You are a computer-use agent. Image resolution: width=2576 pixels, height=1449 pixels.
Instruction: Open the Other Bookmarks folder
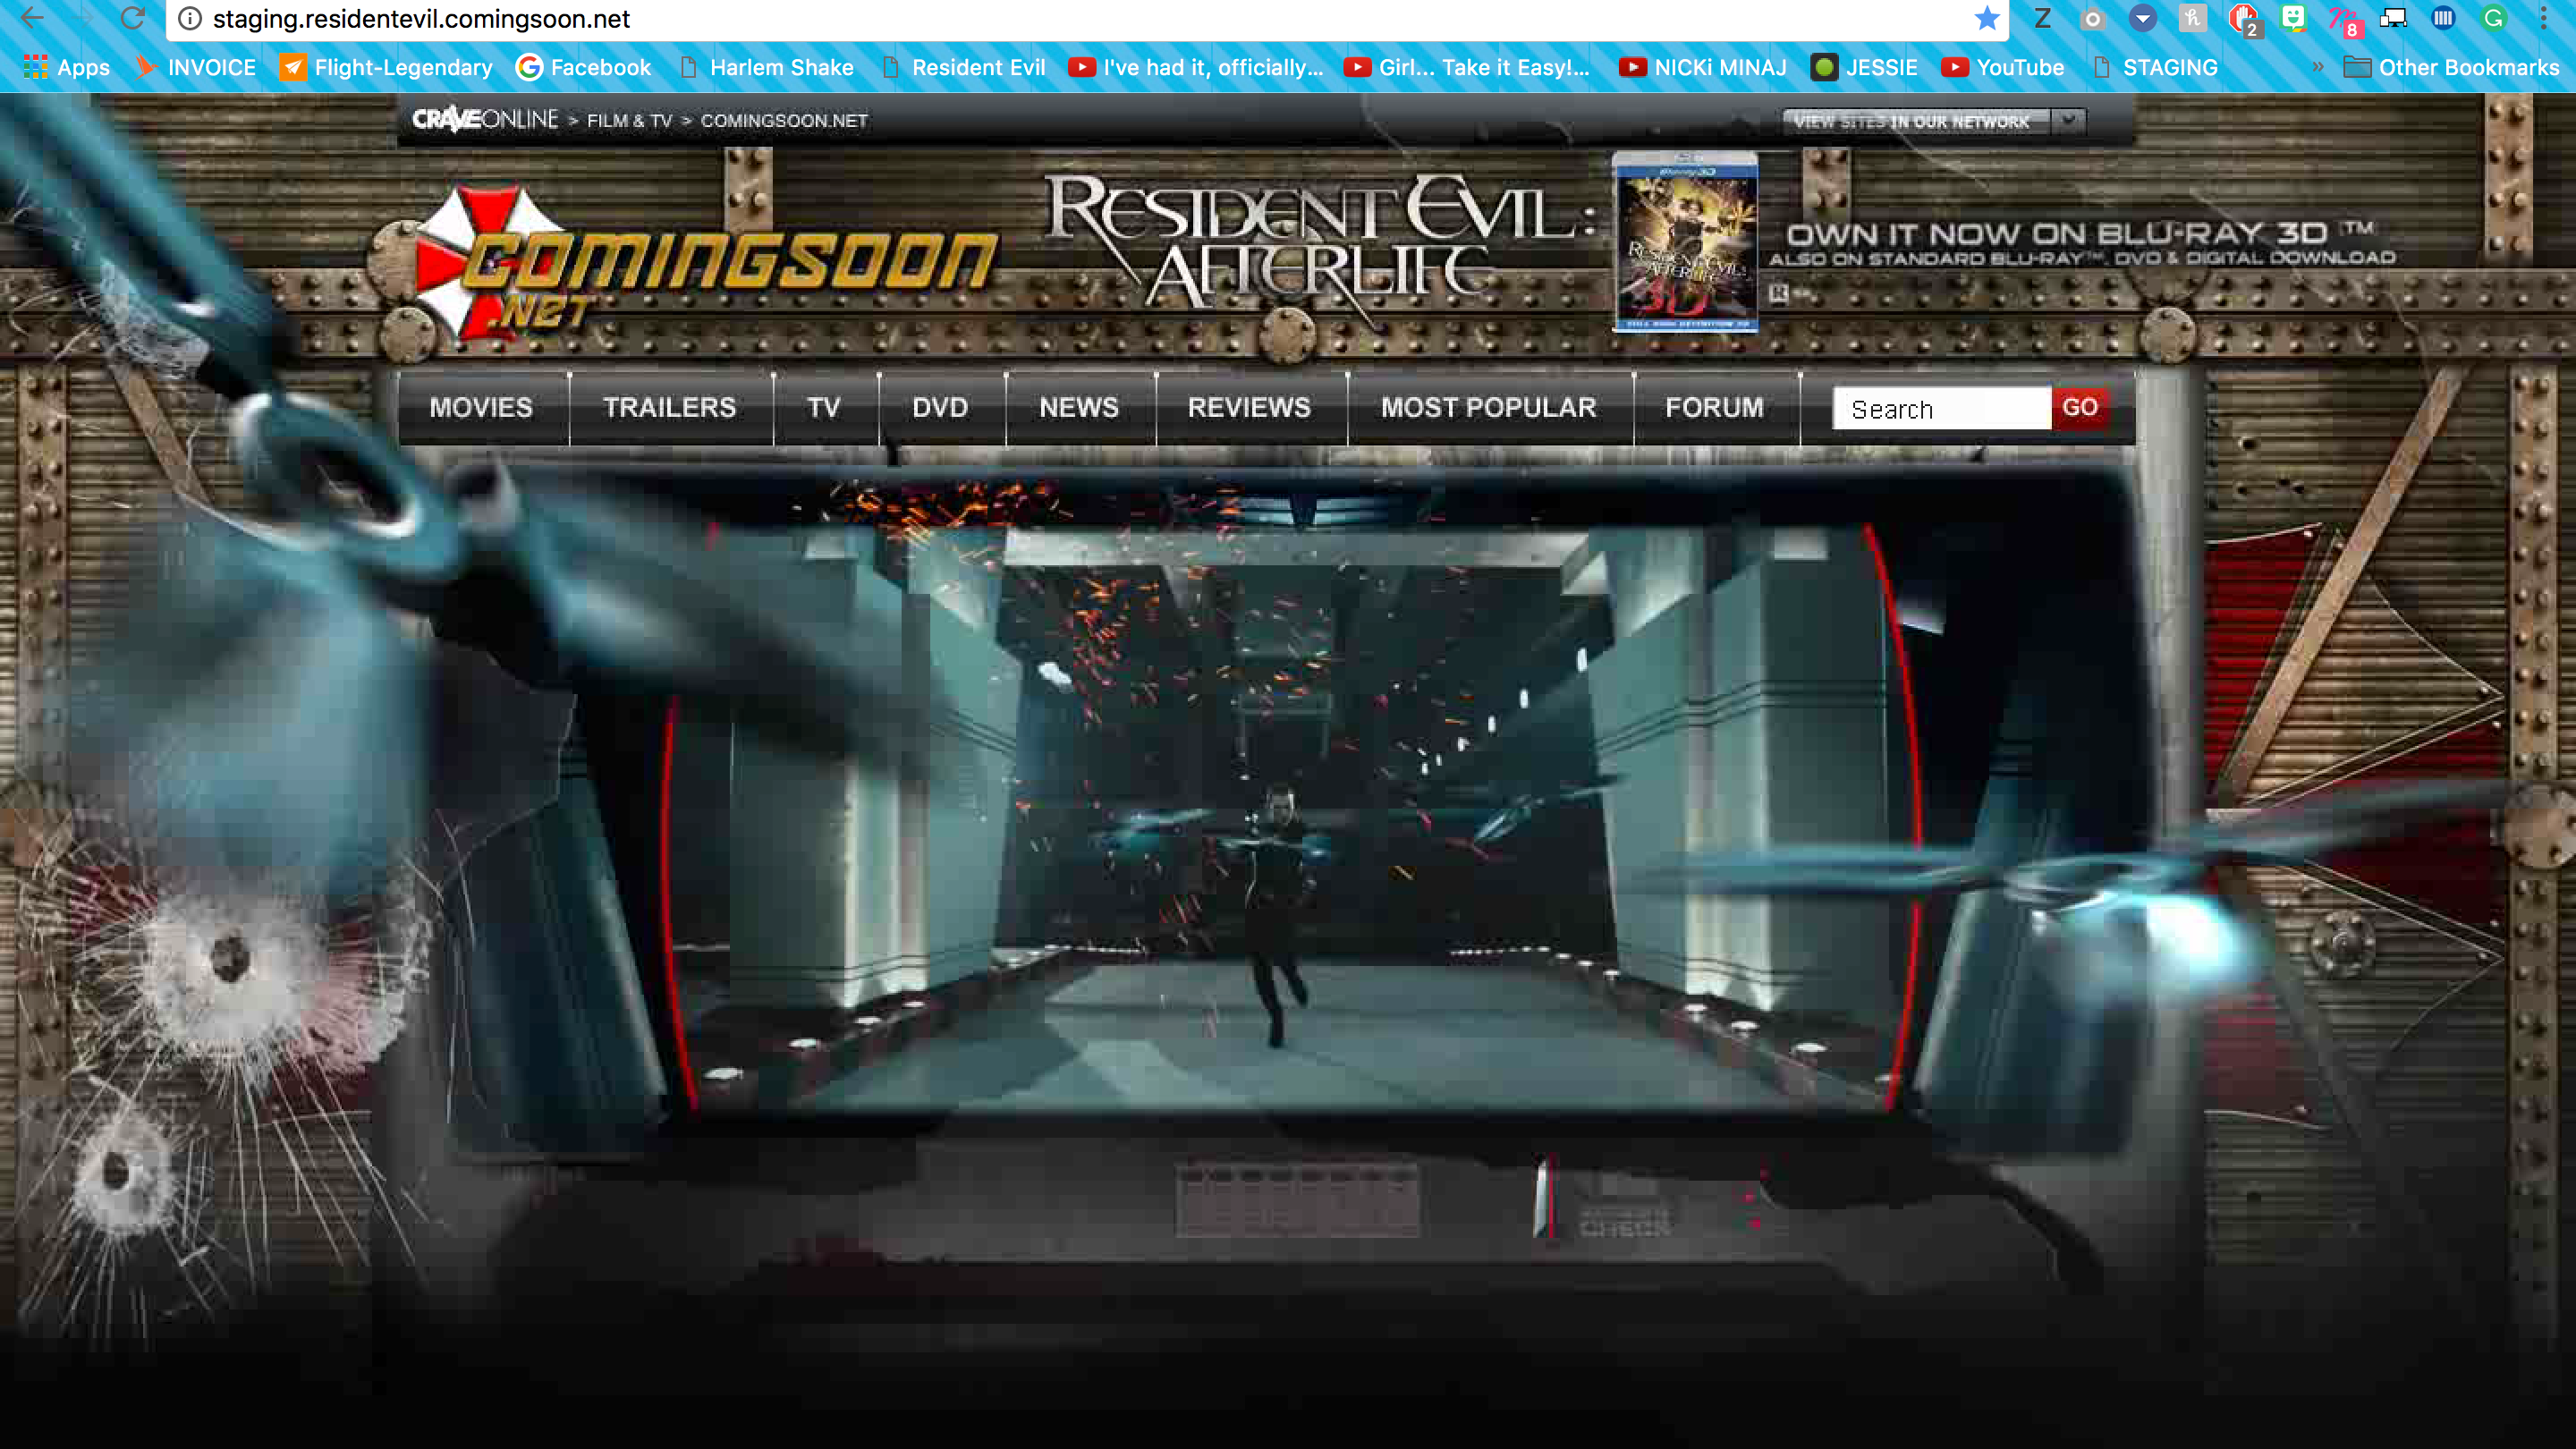pyautogui.click(x=2451, y=67)
